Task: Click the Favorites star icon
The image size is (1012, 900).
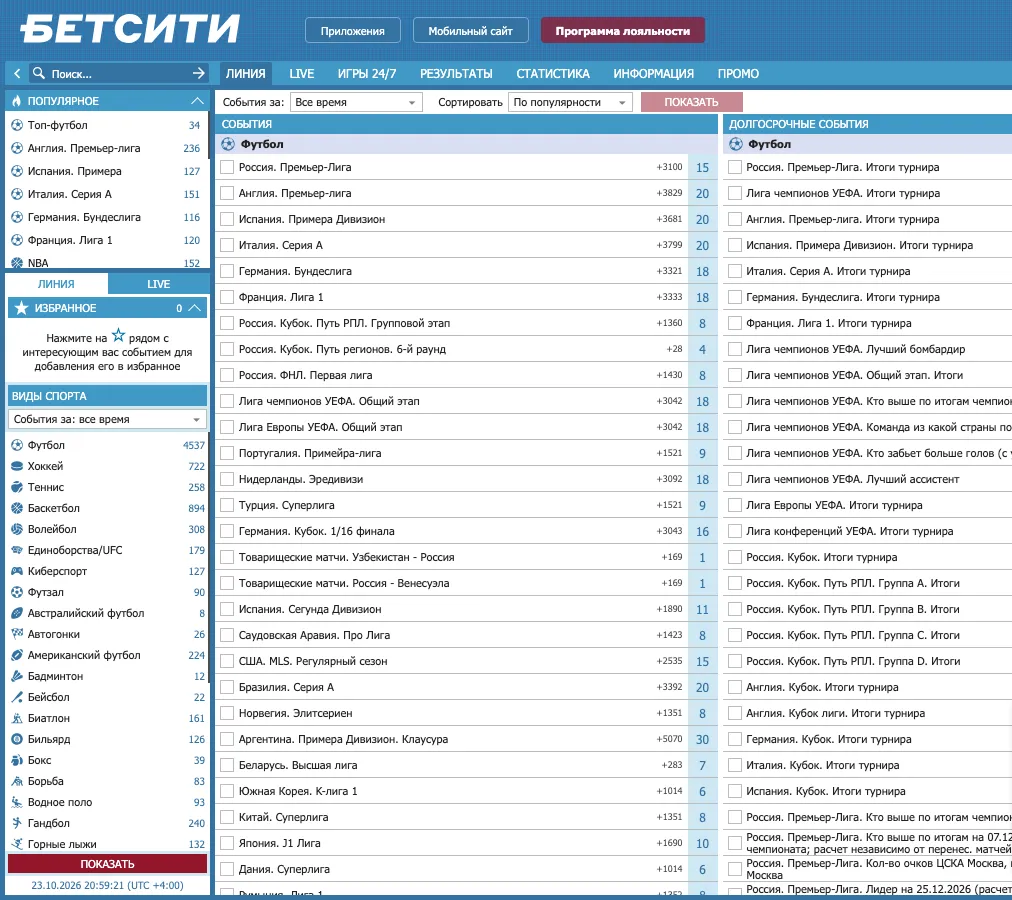Action: click(x=21, y=308)
